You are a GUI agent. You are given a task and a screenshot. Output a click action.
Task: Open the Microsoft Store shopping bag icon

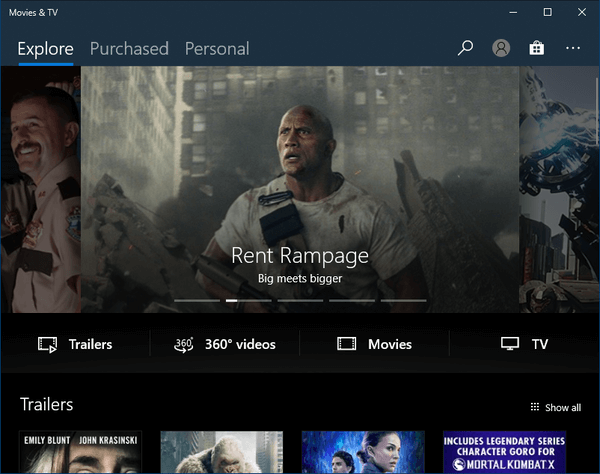pos(536,48)
